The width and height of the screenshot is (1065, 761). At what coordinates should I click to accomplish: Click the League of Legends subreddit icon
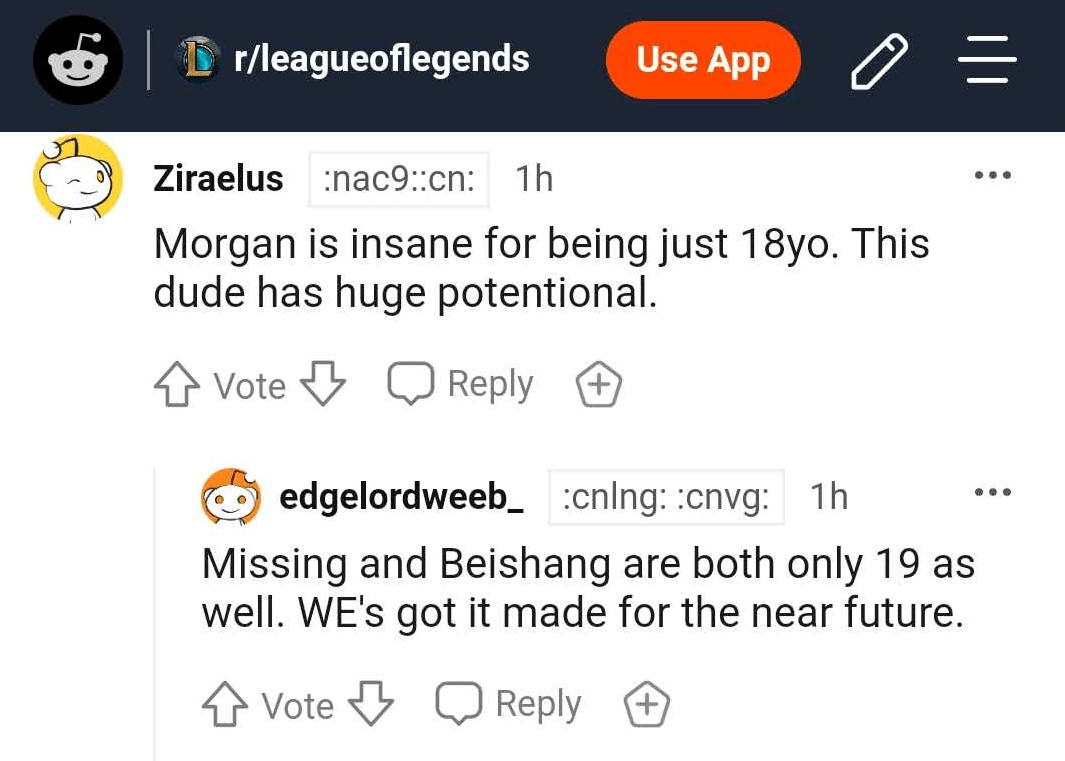[x=198, y=60]
